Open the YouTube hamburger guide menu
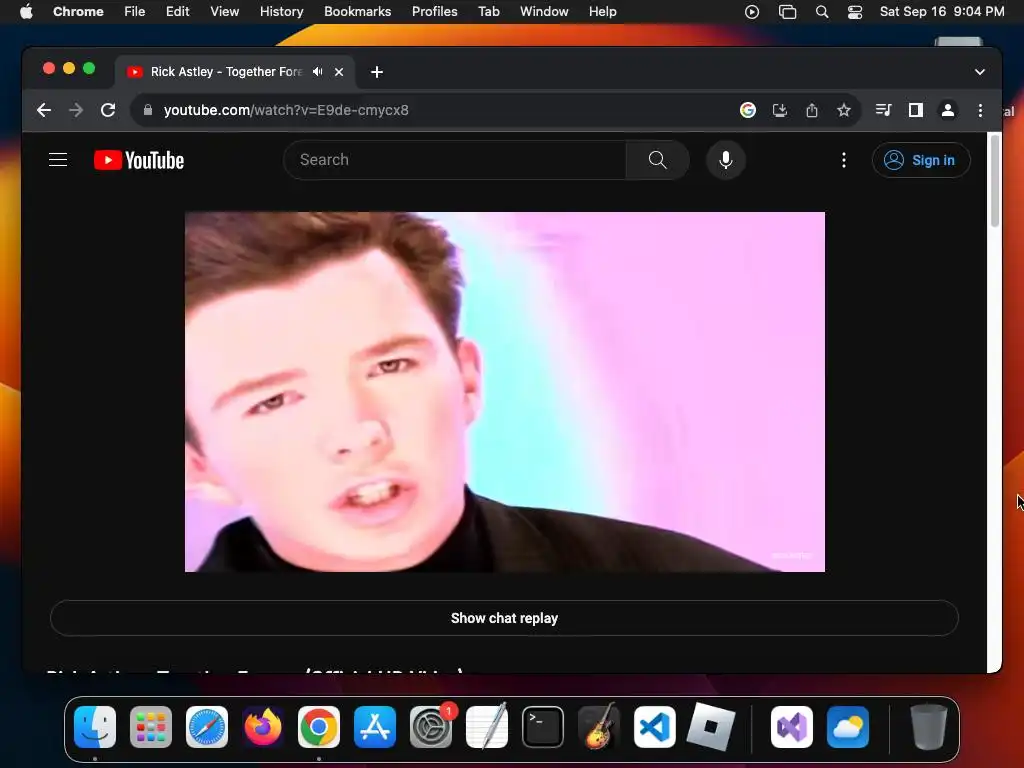The image size is (1024, 768). coord(58,160)
